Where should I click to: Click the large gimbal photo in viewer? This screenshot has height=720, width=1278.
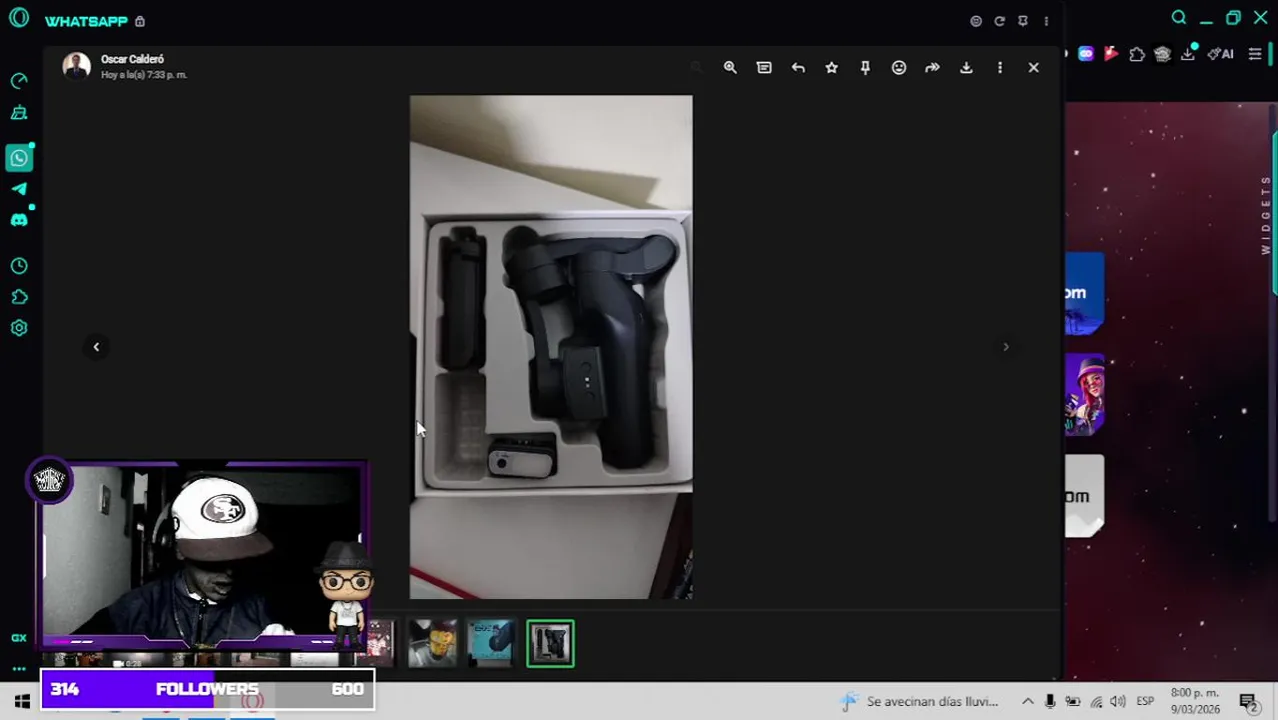coord(551,347)
